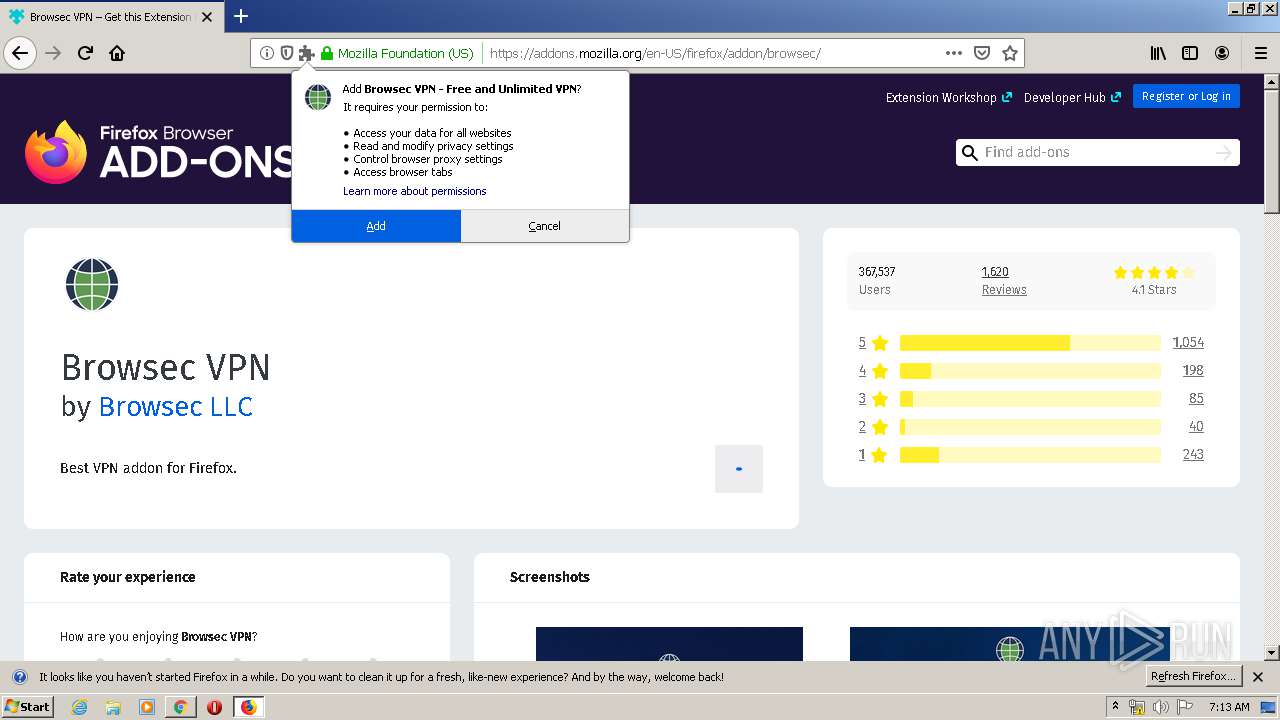Screen dimensions: 1280x720
Task: Open the Library bookshelf icon
Action: click(x=1158, y=53)
